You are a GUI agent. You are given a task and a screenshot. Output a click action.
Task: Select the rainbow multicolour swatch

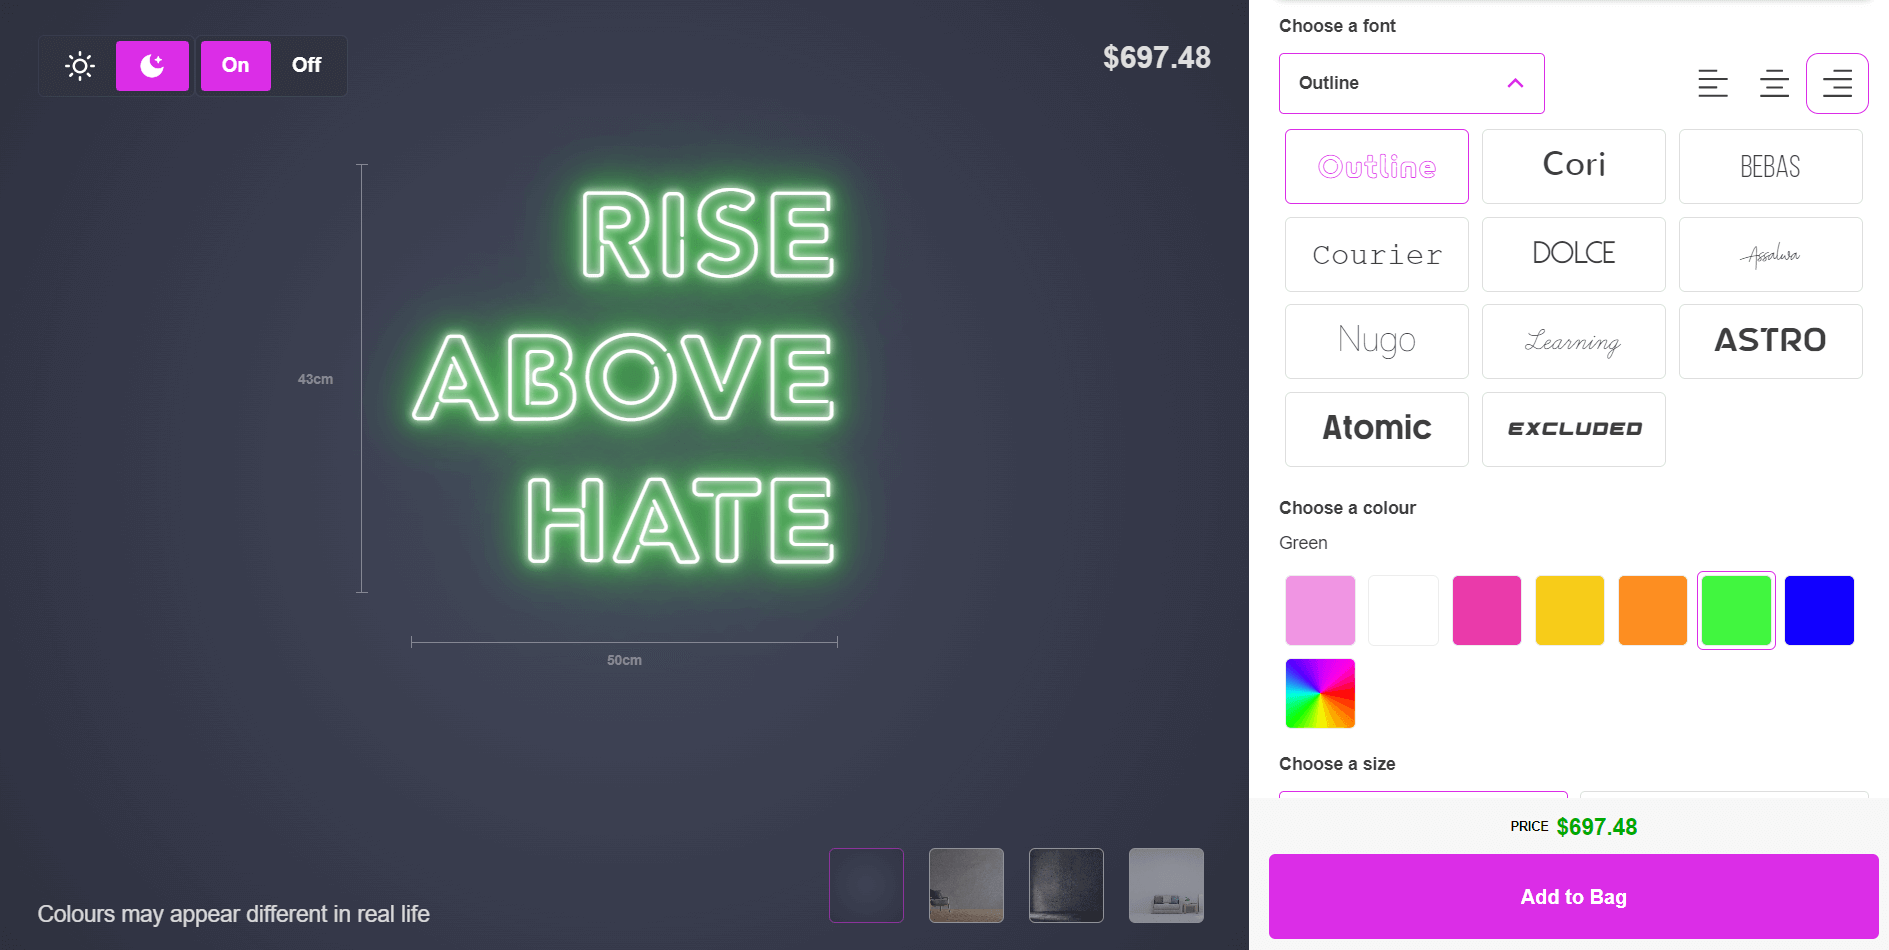[1320, 693]
